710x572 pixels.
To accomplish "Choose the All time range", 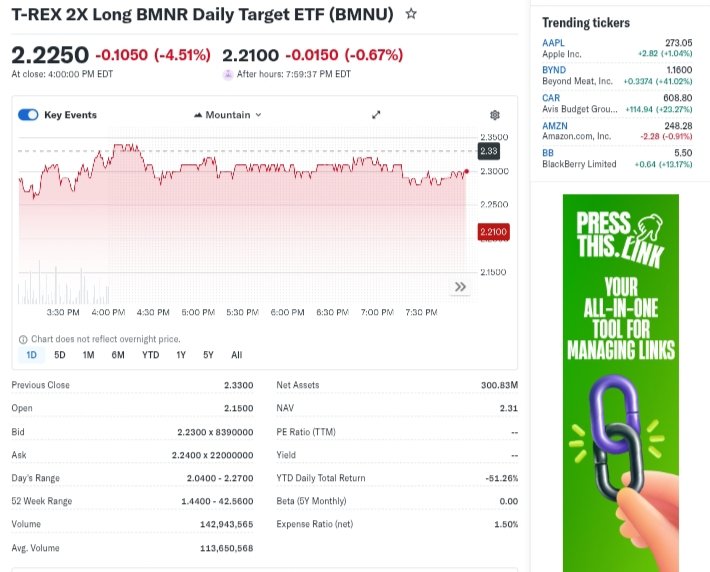I will [x=236, y=355].
